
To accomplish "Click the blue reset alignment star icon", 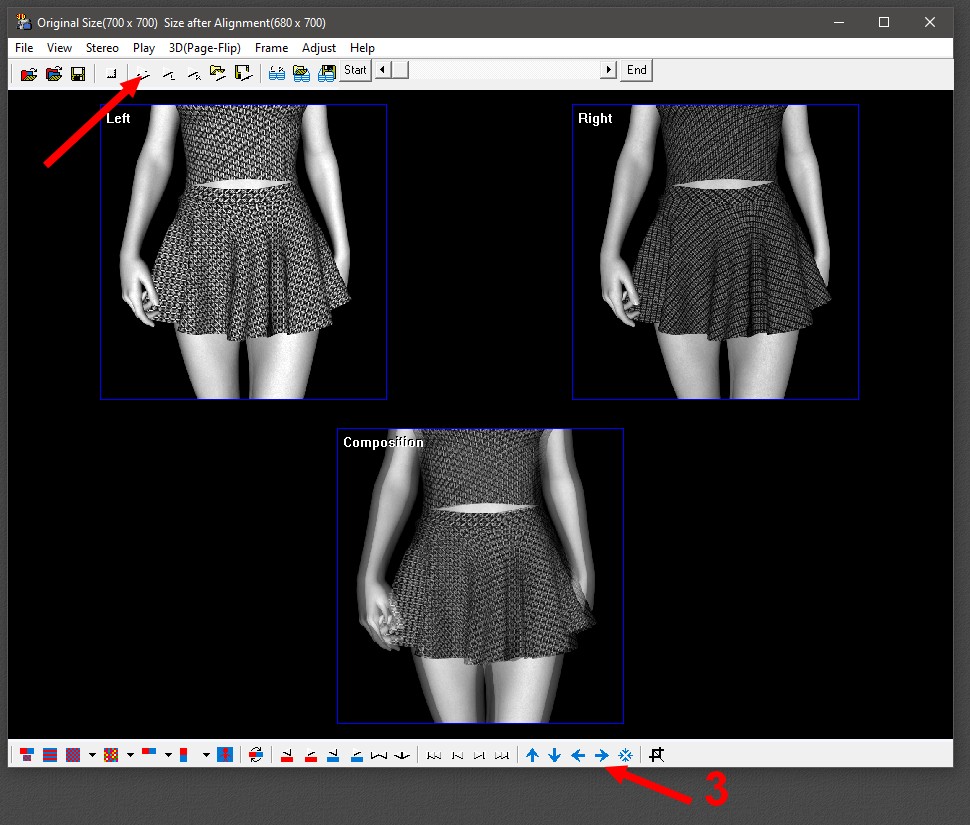I will click(x=625, y=755).
